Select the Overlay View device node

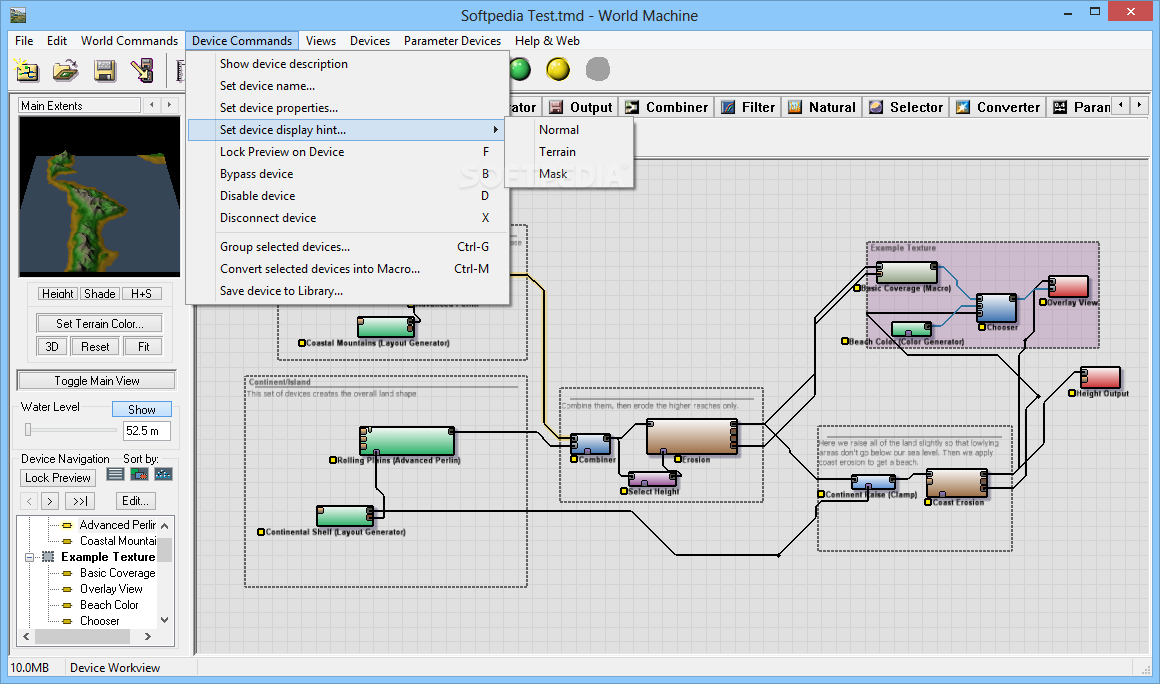[1068, 286]
